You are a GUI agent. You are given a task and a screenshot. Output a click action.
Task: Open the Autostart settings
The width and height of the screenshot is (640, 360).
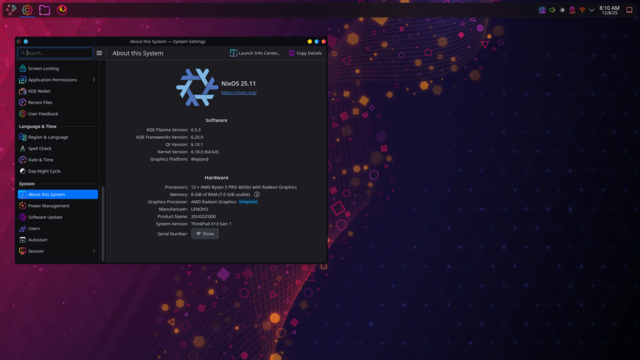point(58,240)
